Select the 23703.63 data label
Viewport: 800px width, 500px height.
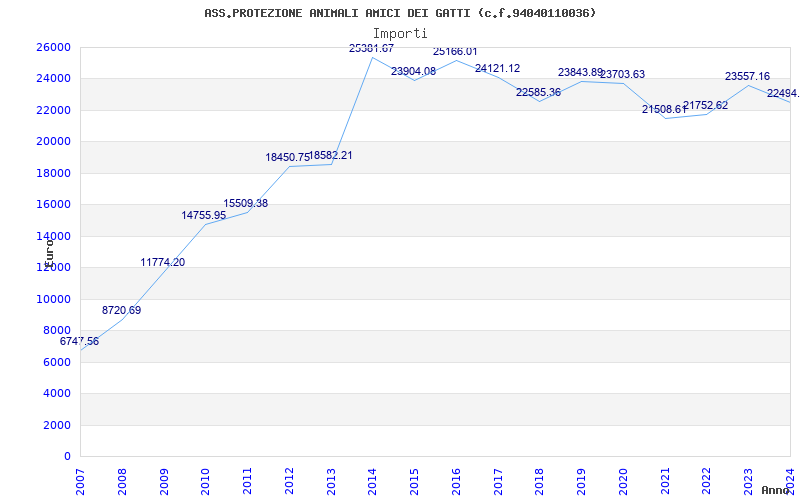coord(622,74)
